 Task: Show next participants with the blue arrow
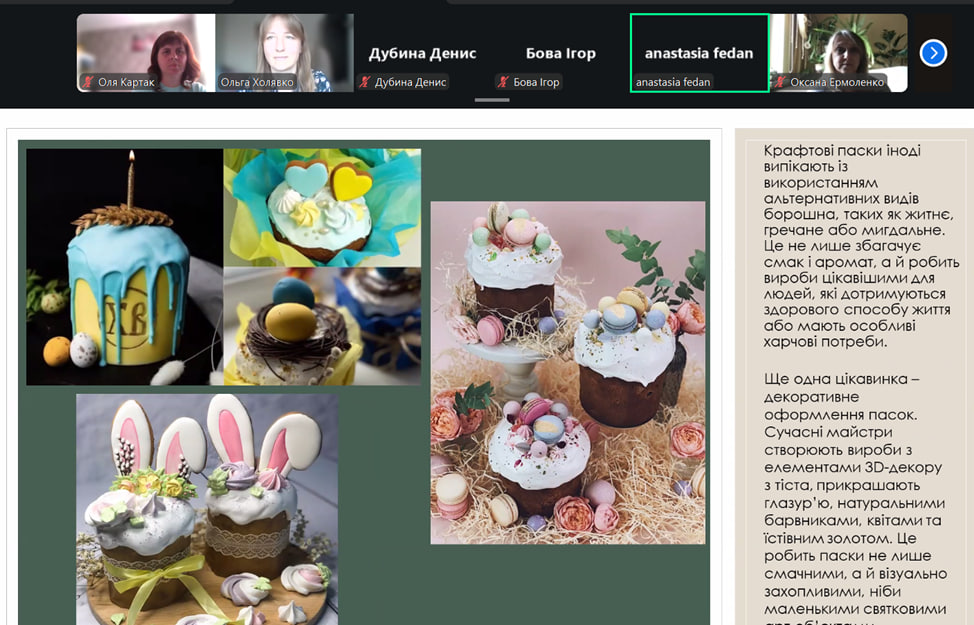pos(932,53)
